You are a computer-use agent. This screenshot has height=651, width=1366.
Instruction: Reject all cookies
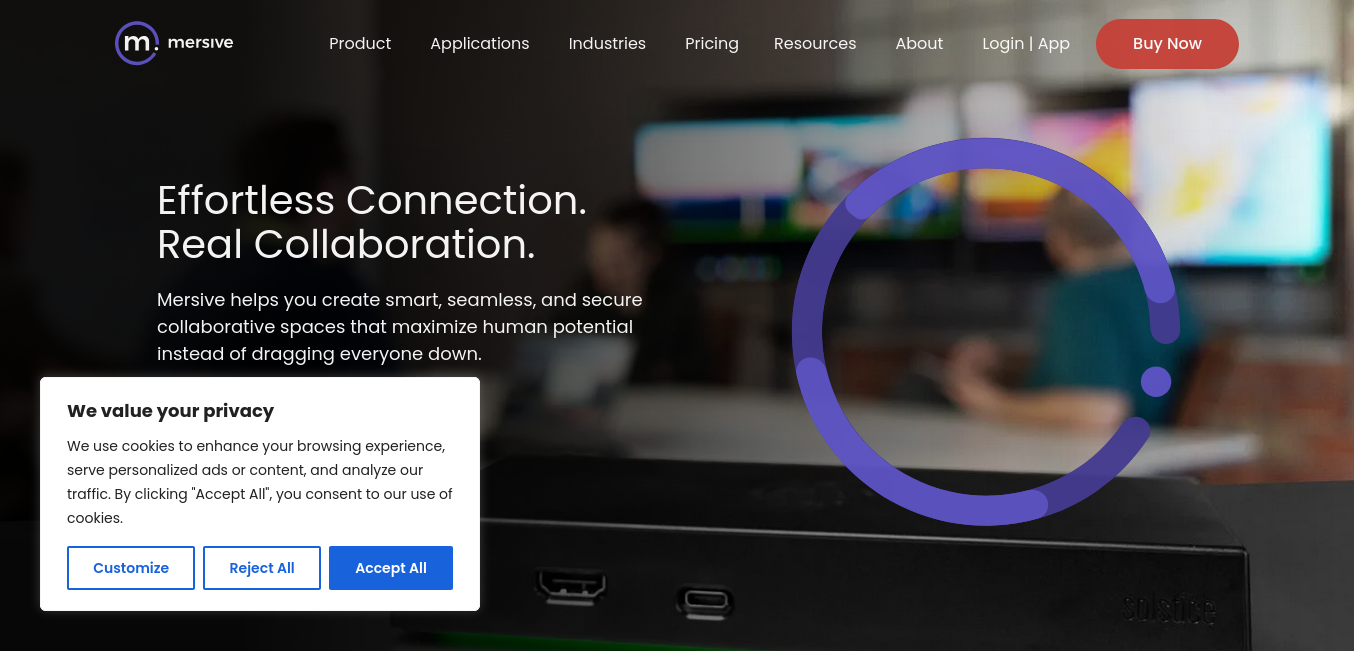point(262,568)
